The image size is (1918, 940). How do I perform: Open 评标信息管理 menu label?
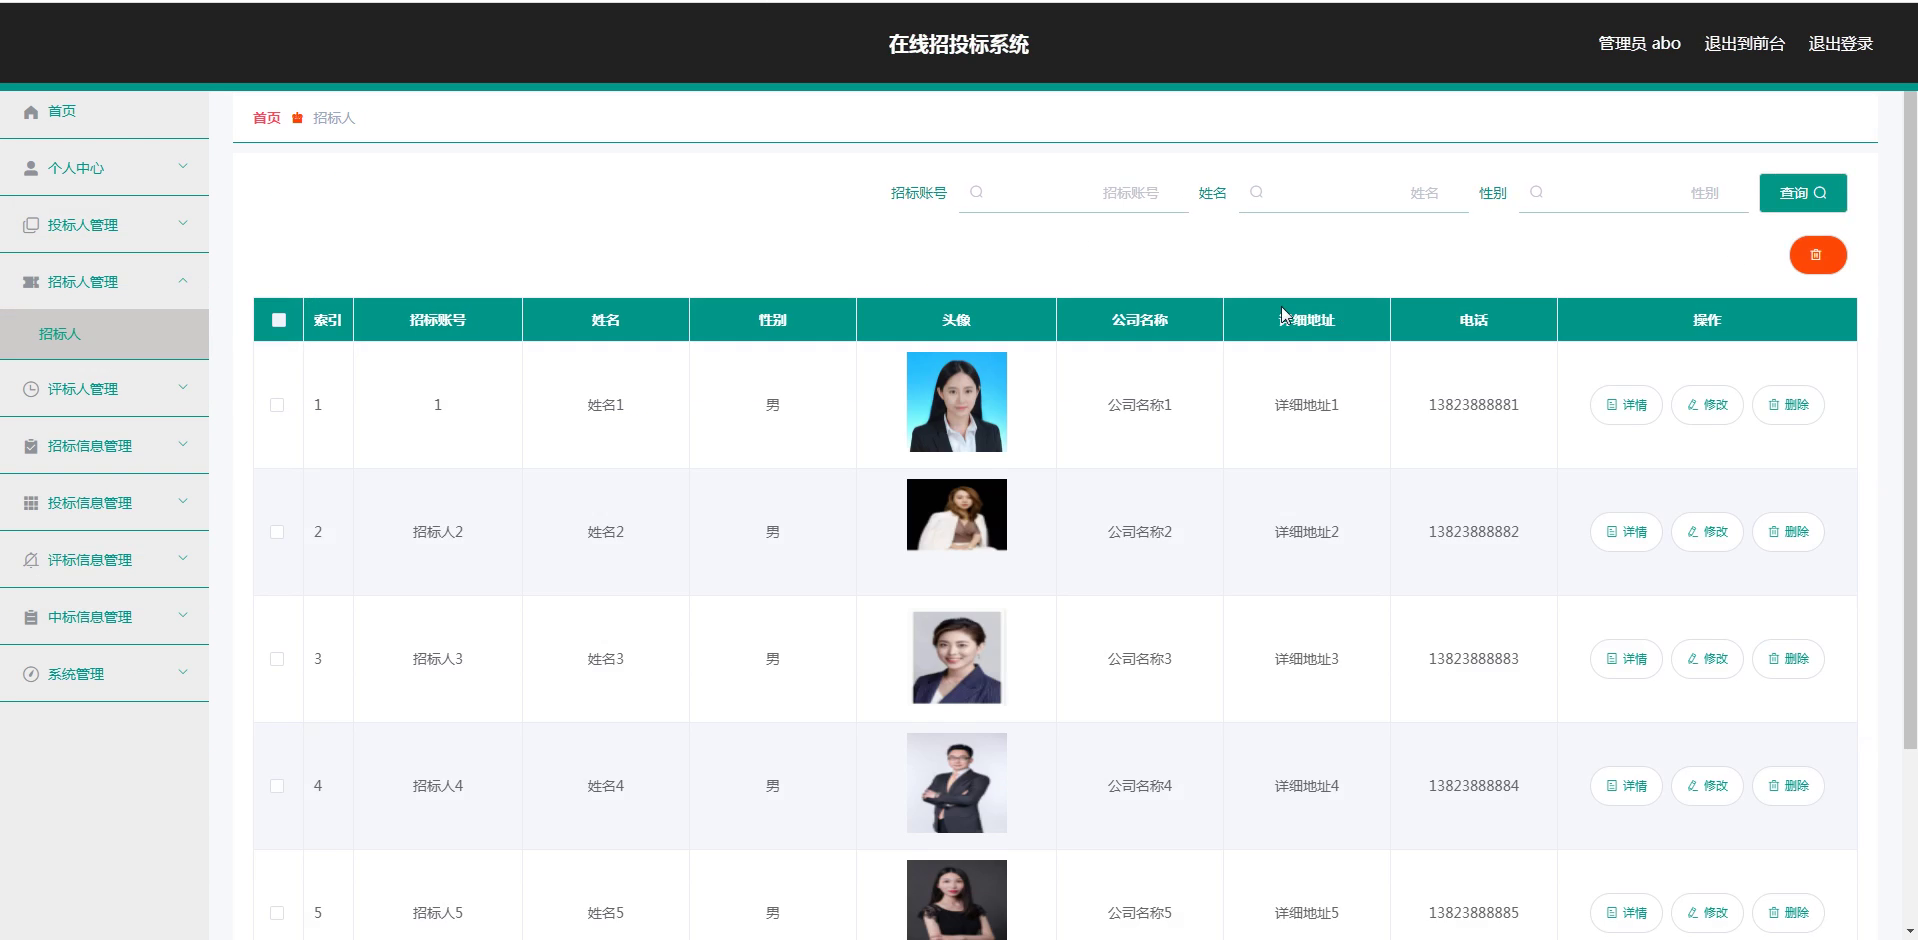coord(90,560)
